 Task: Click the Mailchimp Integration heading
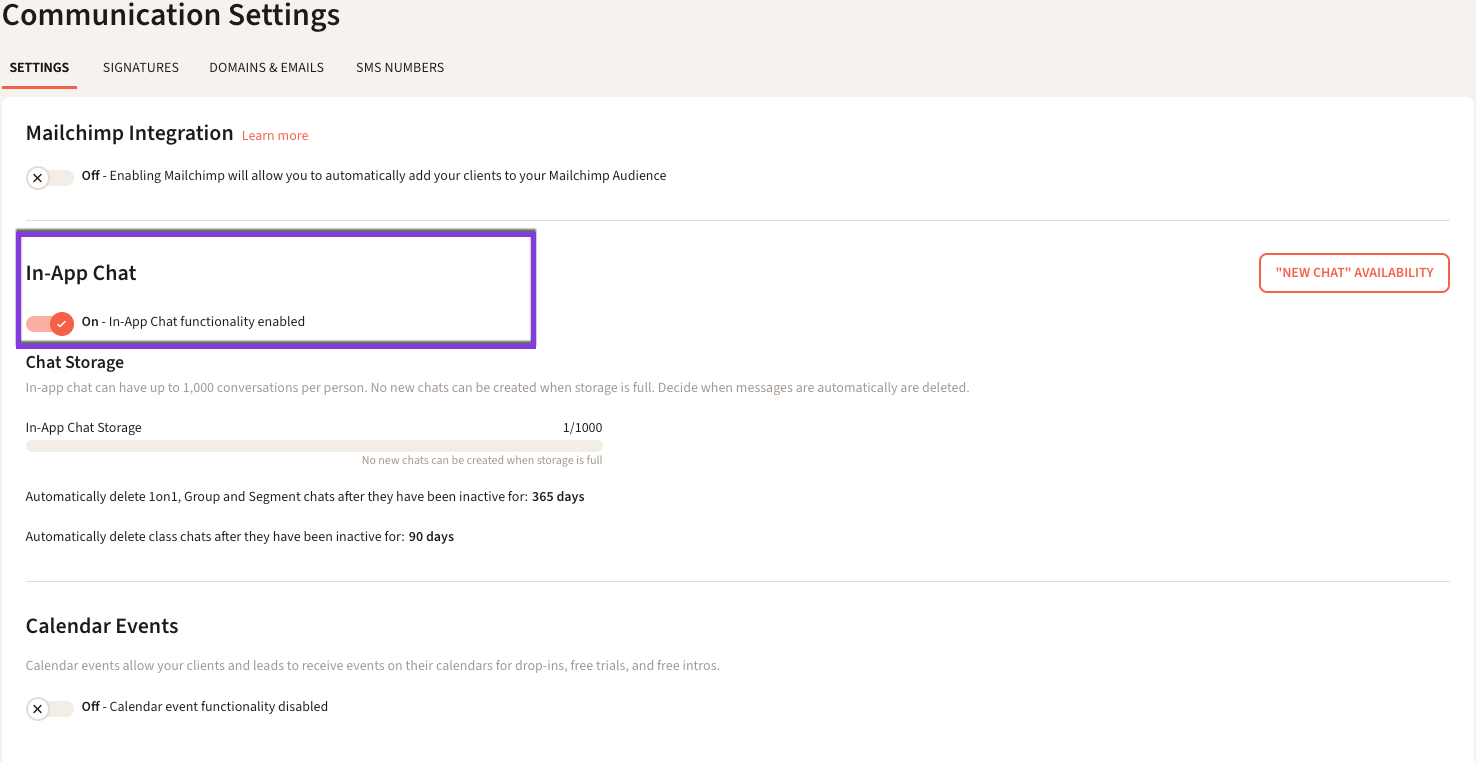click(129, 134)
